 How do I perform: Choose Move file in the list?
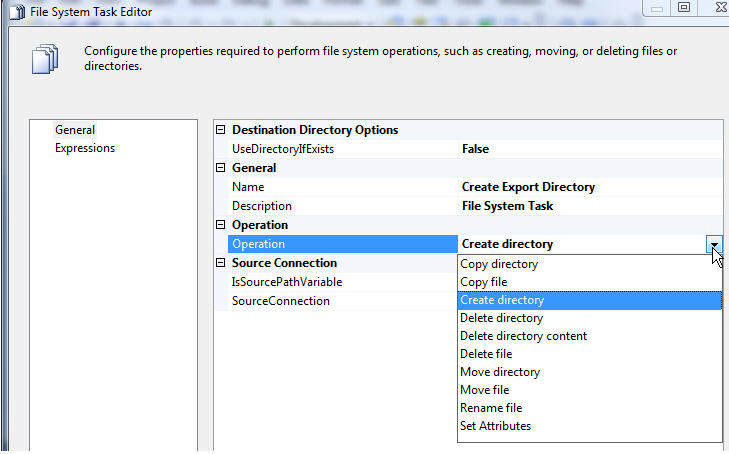point(485,390)
